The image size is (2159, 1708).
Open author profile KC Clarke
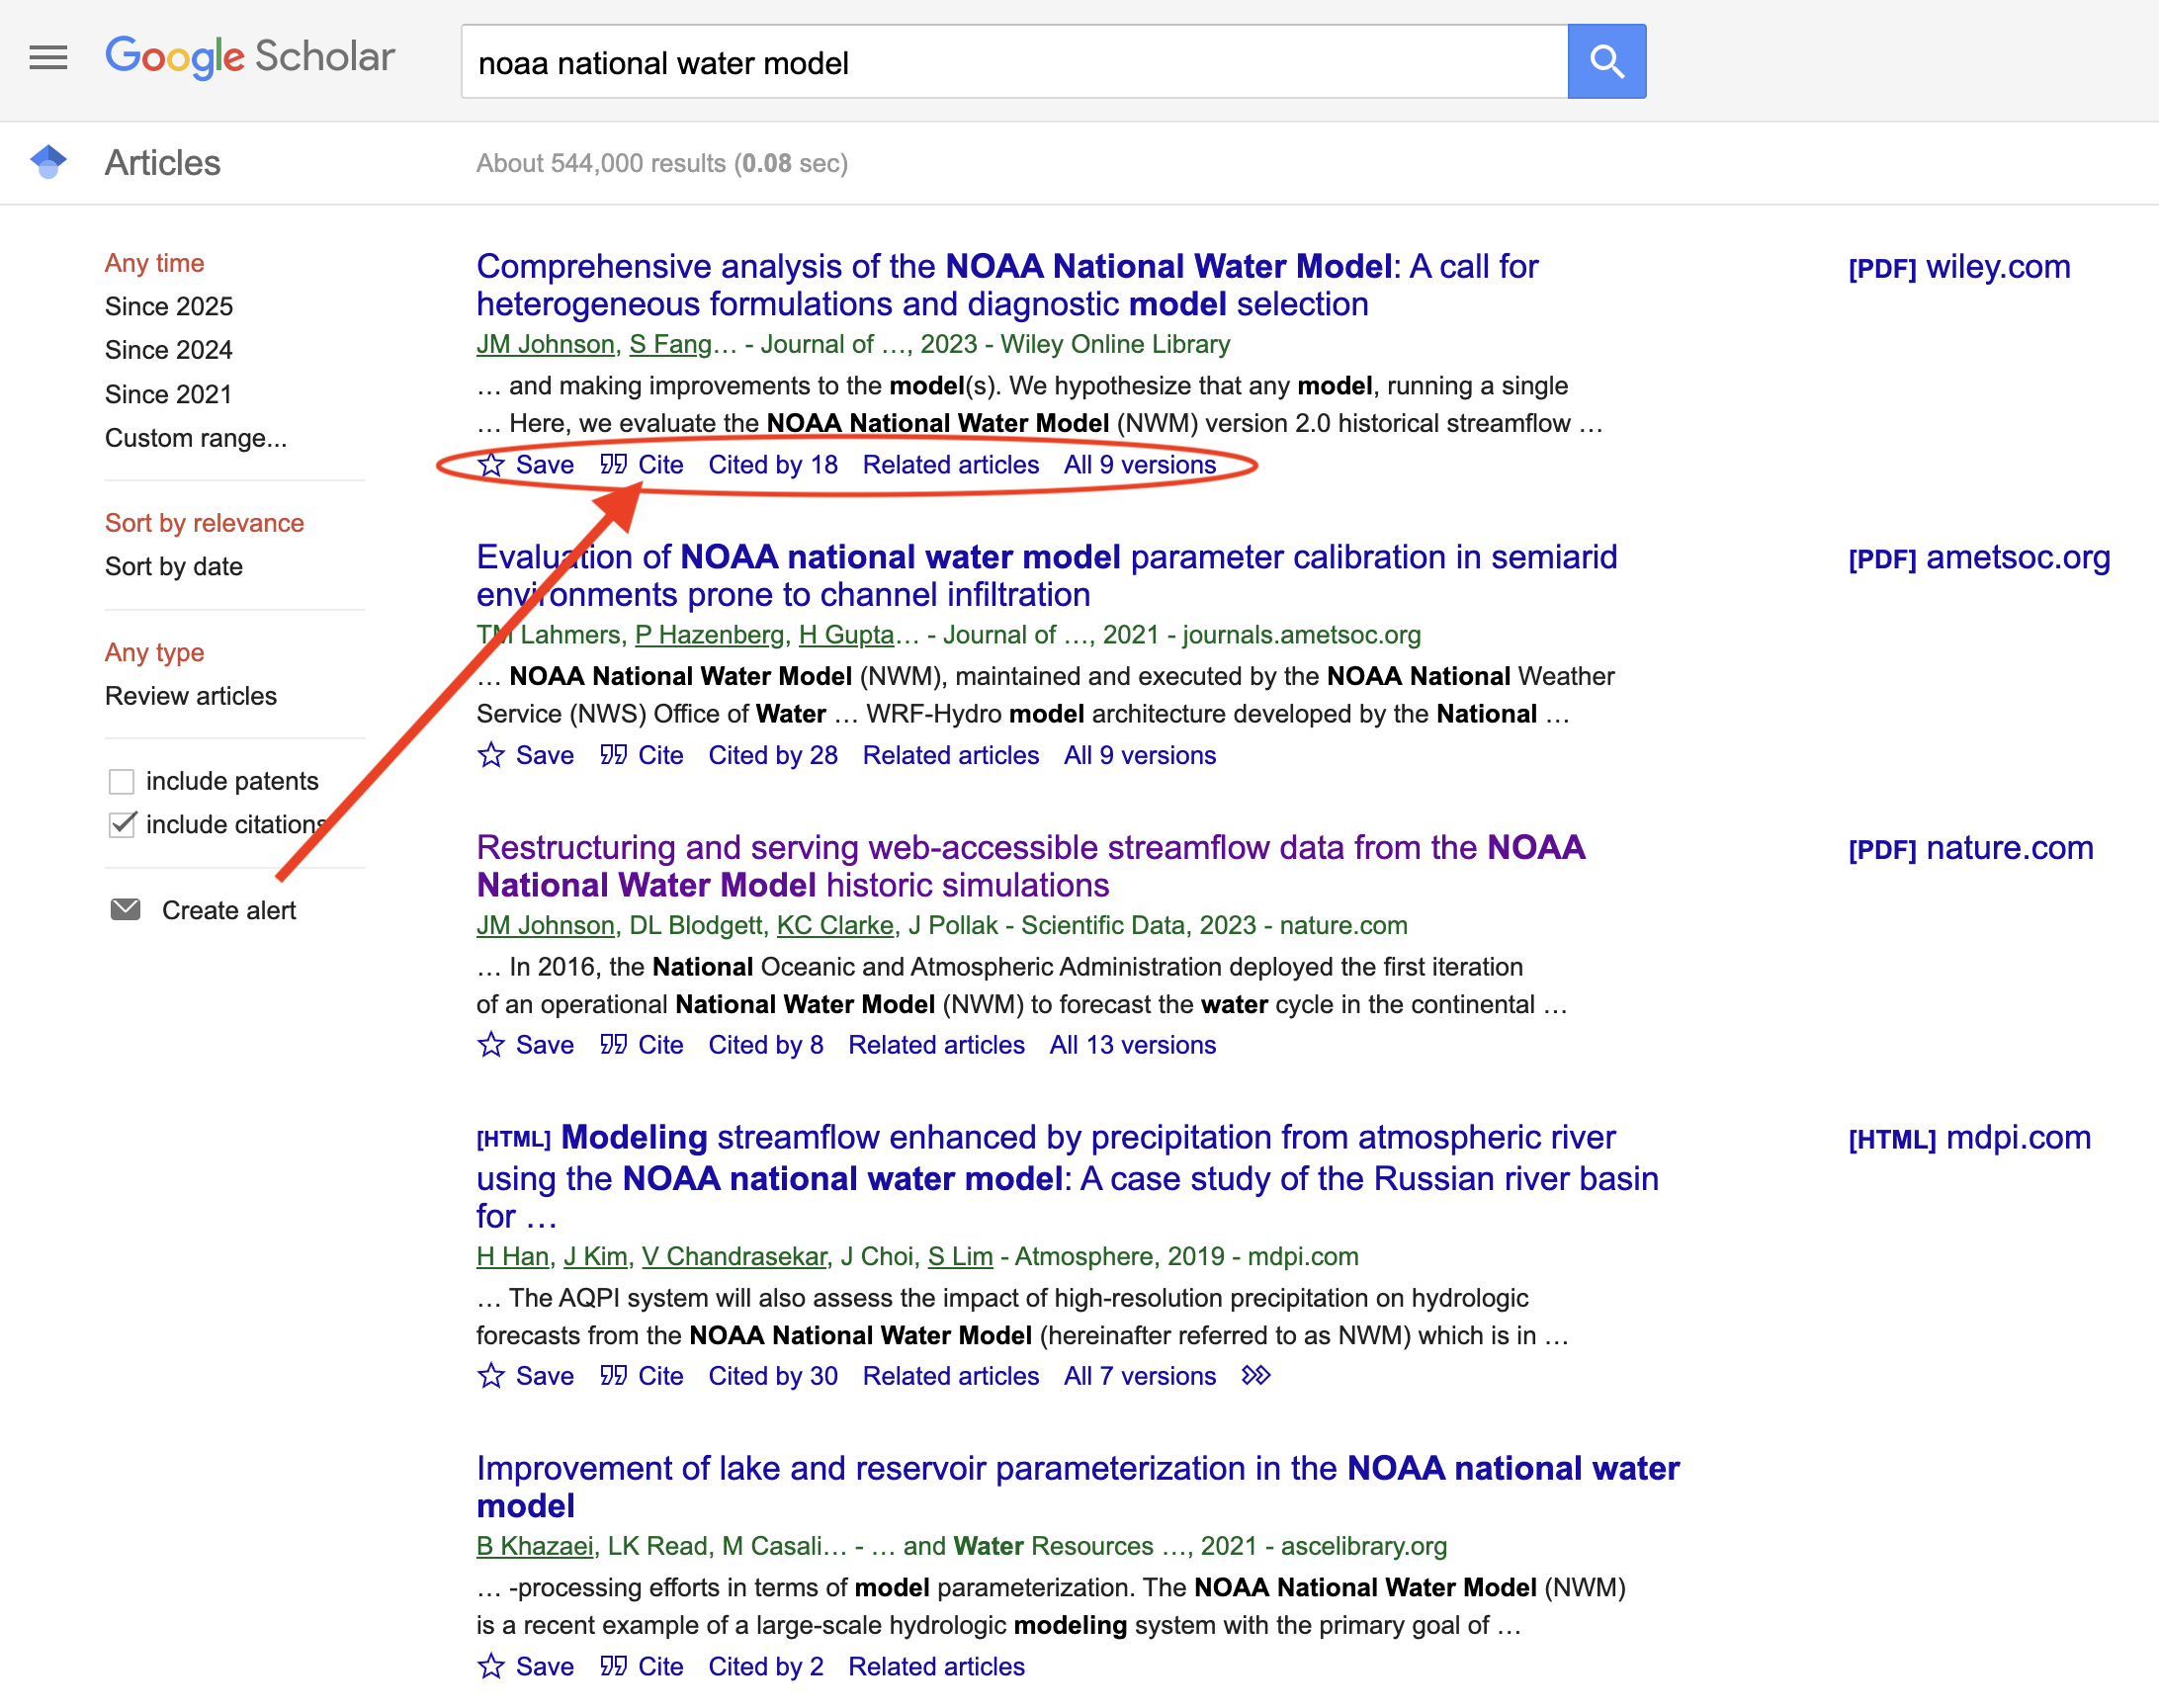835,925
